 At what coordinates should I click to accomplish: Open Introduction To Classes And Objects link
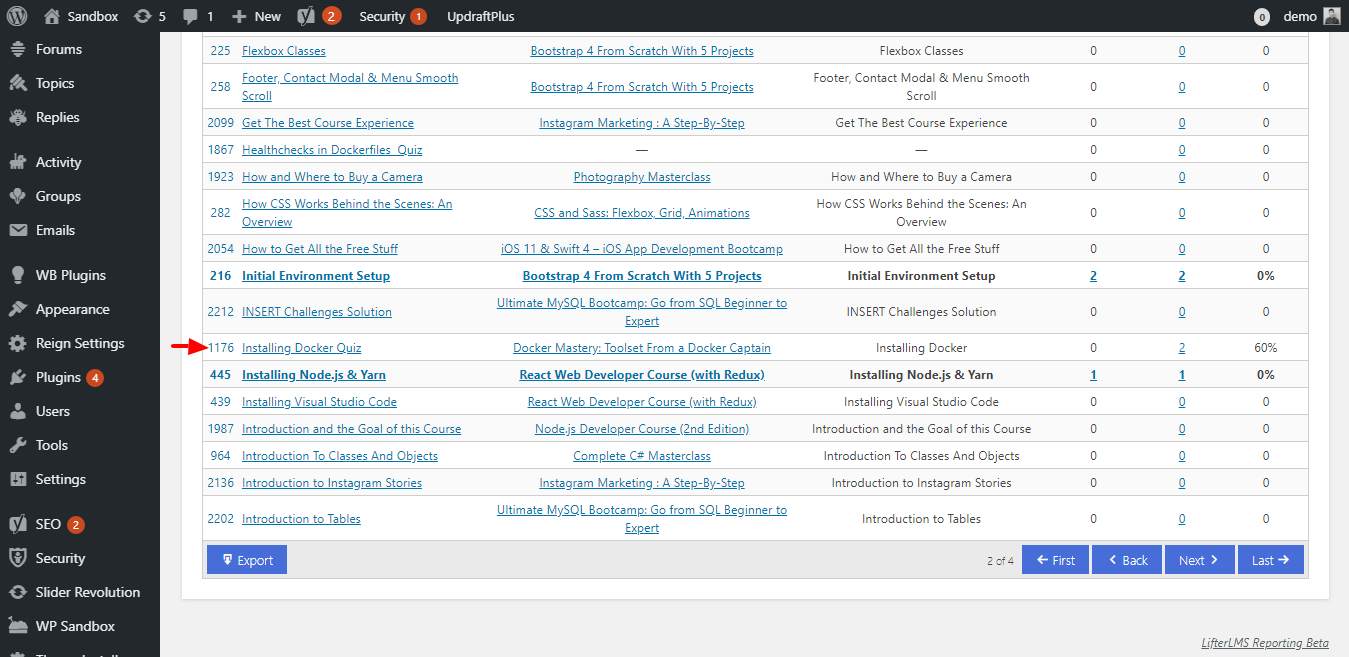click(340, 456)
